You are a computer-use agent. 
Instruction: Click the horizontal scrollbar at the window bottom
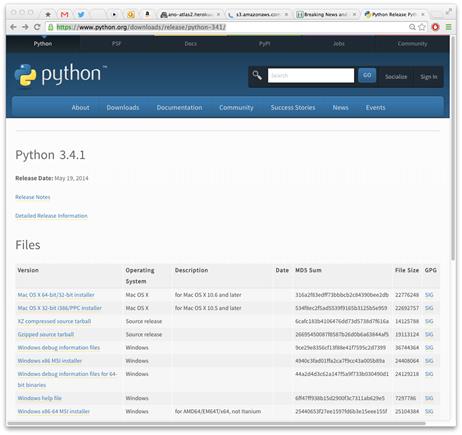point(217,423)
